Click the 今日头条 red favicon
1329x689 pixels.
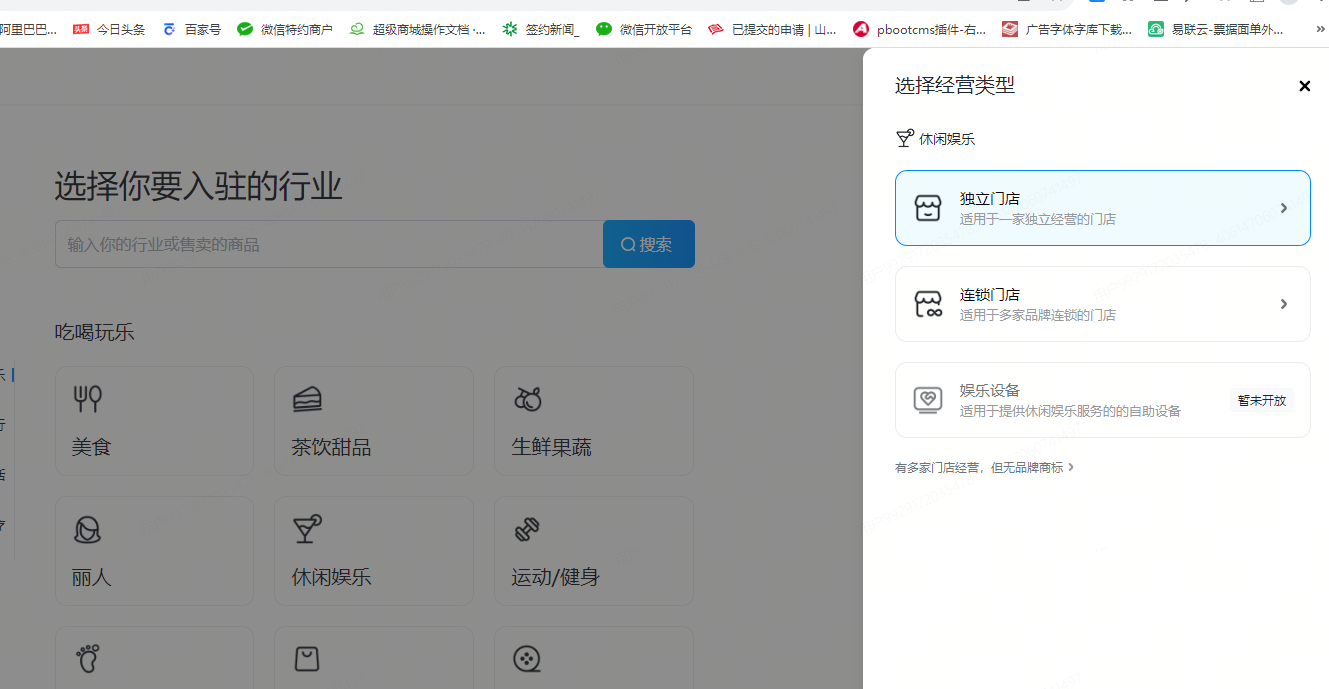(81, 29)
